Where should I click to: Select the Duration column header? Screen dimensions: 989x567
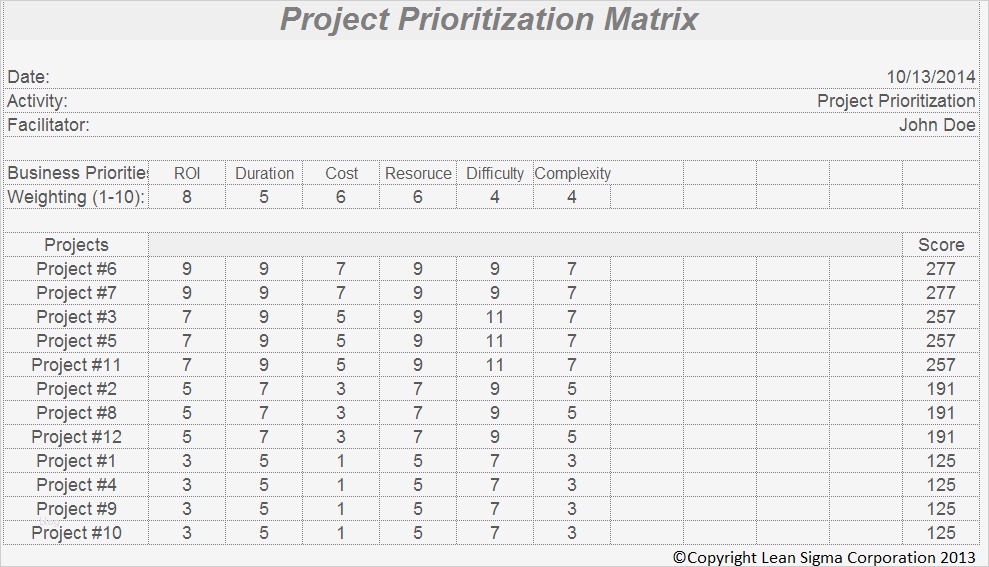point(264,173)
